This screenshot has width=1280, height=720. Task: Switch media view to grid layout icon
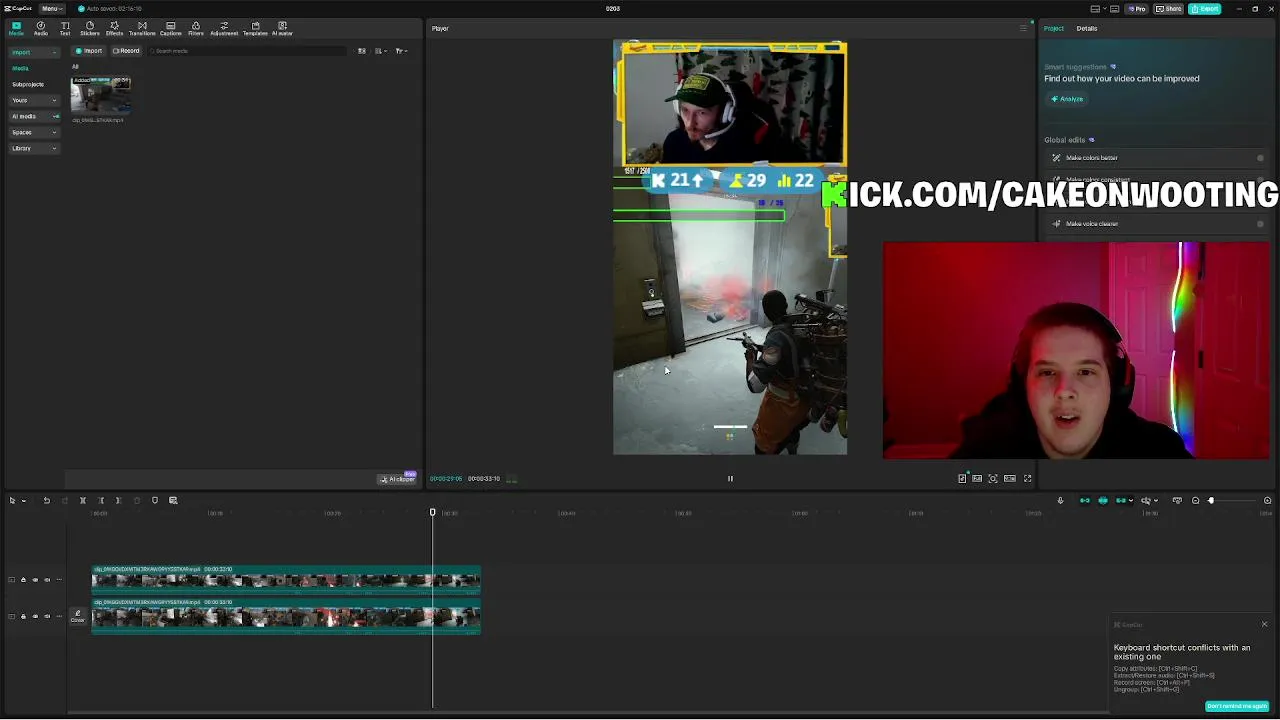point(362,51)
